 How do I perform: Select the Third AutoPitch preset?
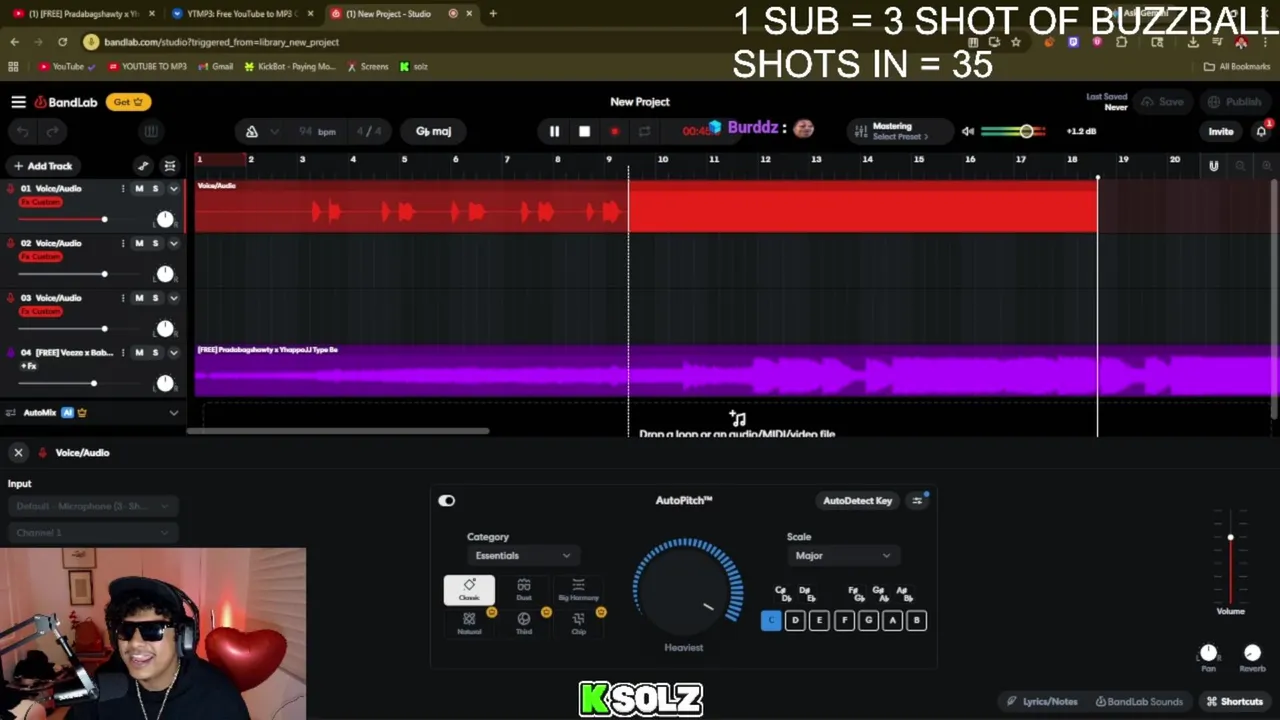tap(524, 624)
